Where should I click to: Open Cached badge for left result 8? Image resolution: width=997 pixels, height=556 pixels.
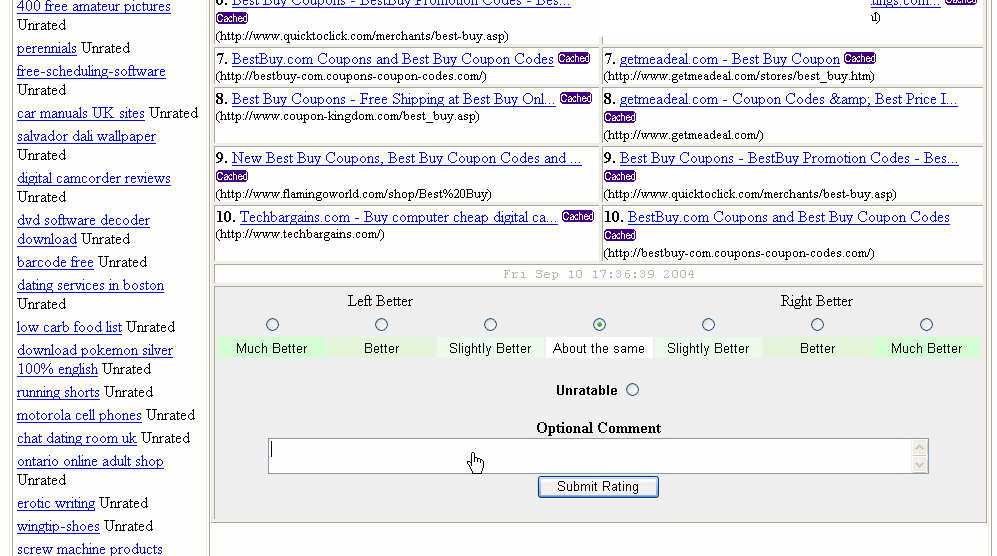(x=576, y=99)
